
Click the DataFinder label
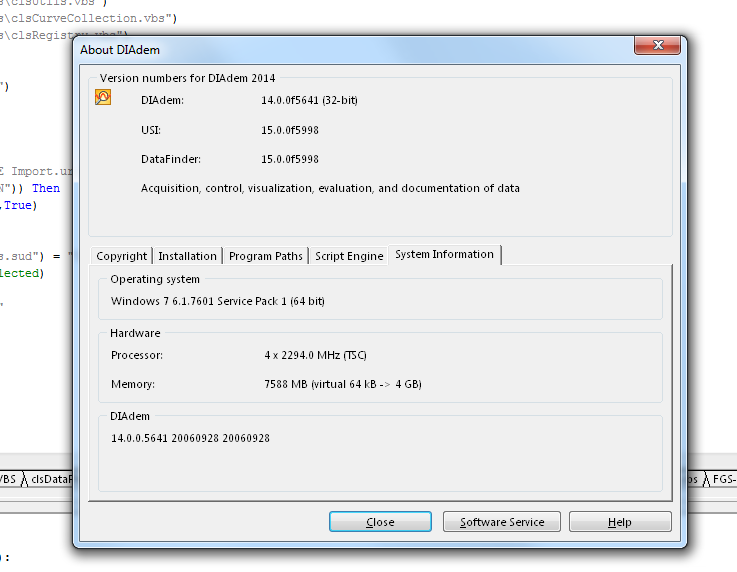171,159
